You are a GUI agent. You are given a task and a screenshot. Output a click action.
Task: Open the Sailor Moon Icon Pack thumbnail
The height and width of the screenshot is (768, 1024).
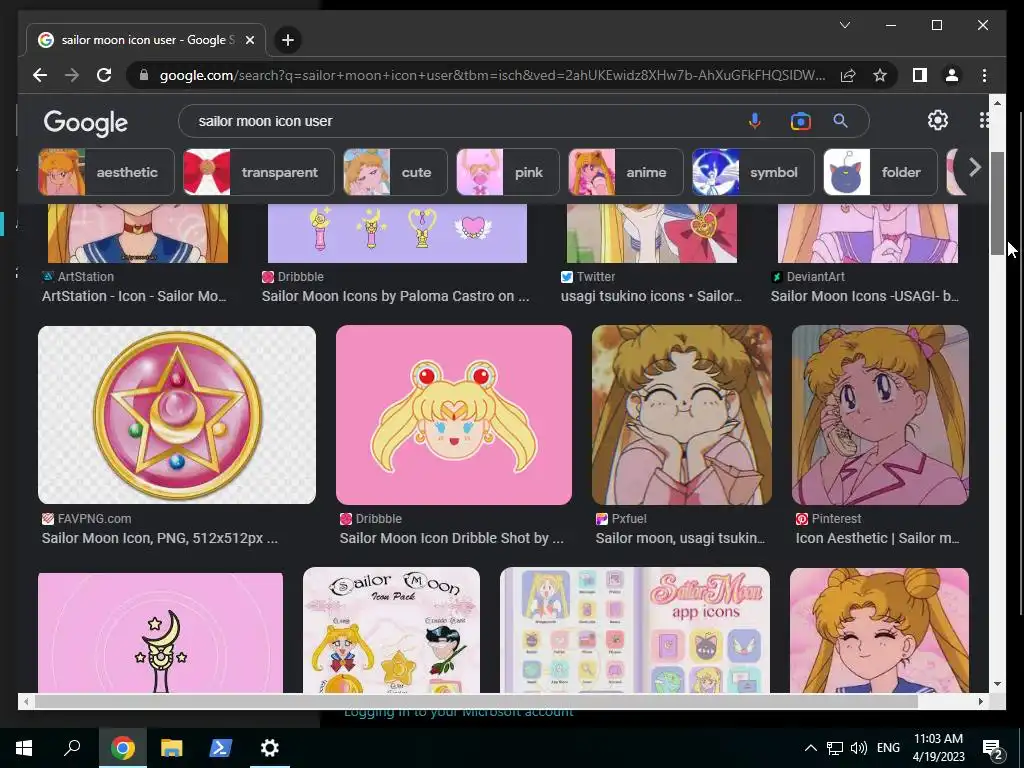[x=391, y=630]
